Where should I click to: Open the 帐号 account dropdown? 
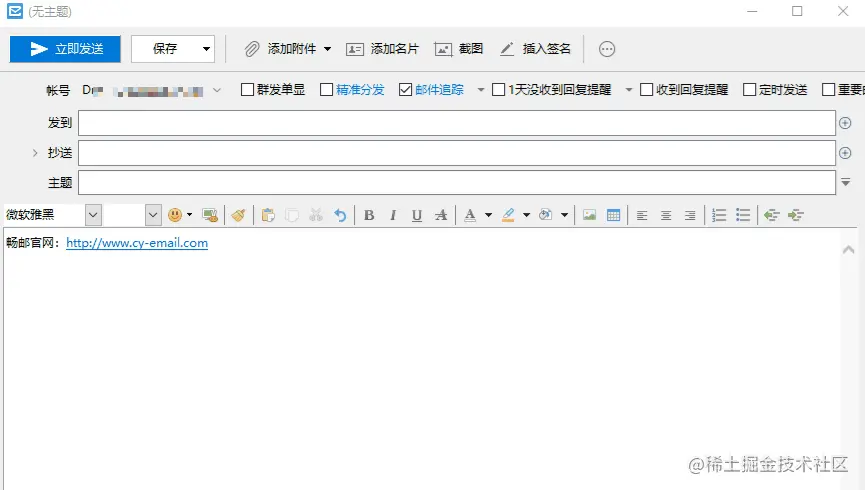pos(217,90)
